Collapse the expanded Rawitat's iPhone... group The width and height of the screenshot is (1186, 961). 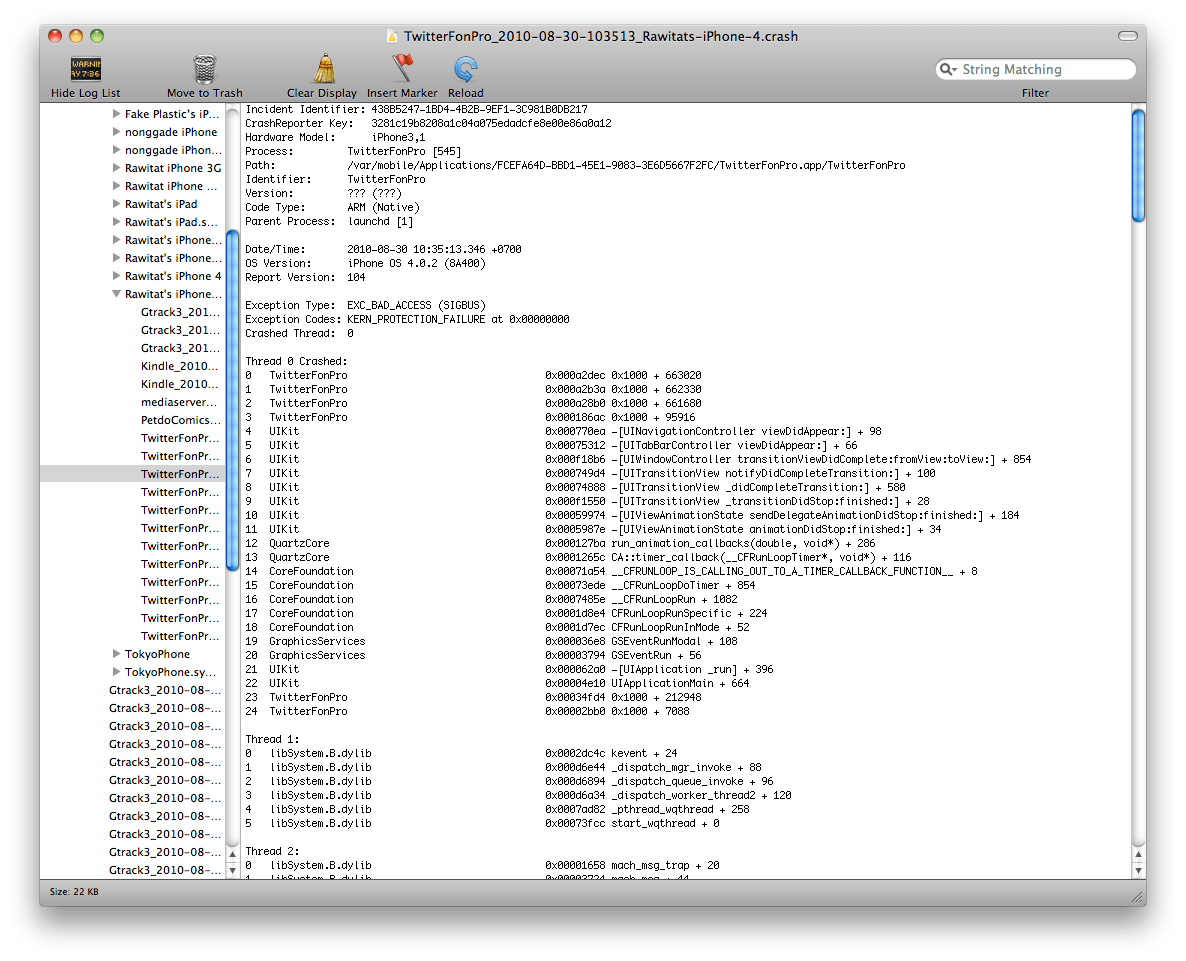click(116, 294)
